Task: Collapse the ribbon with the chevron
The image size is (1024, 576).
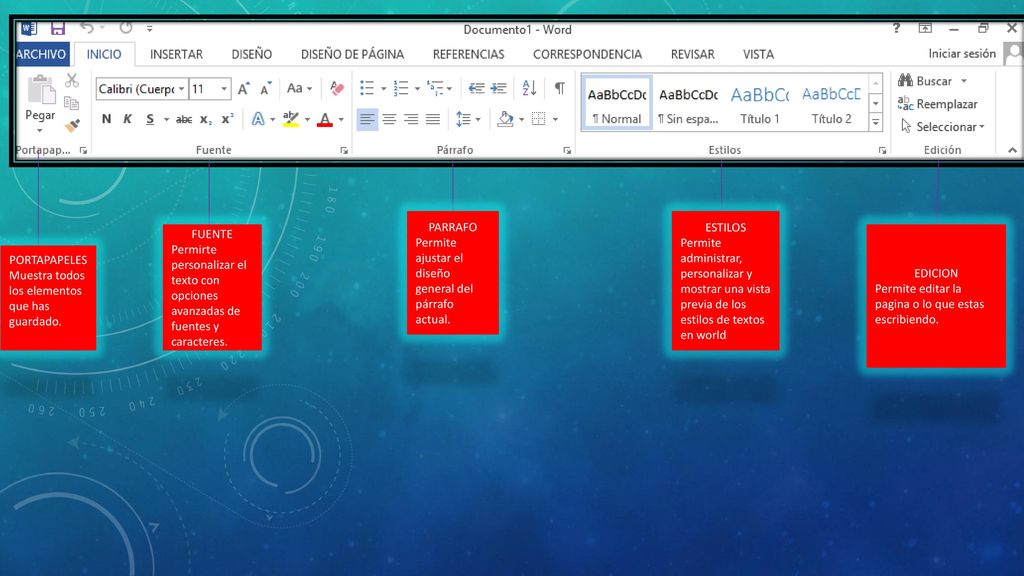Action: click(1012, 150)
